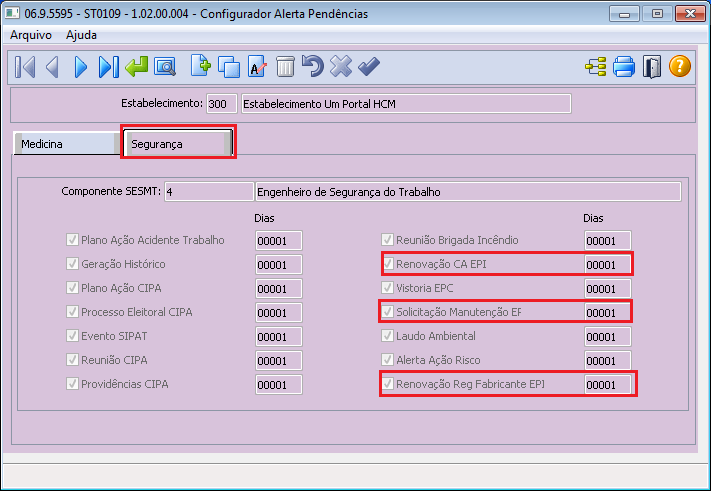Click the Componente SESMT code field
The image size is (711, 497).
[x=209, y=192]
